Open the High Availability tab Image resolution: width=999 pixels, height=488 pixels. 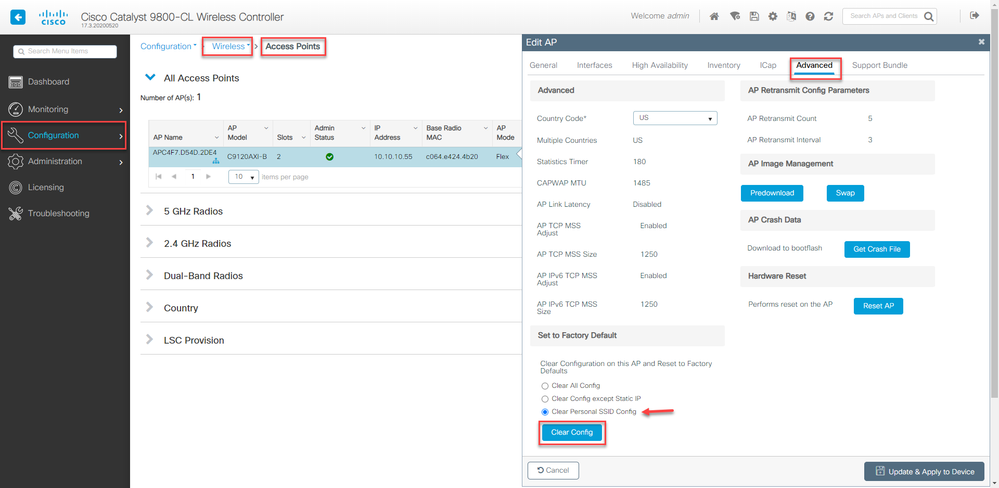[x=659, y=65]
